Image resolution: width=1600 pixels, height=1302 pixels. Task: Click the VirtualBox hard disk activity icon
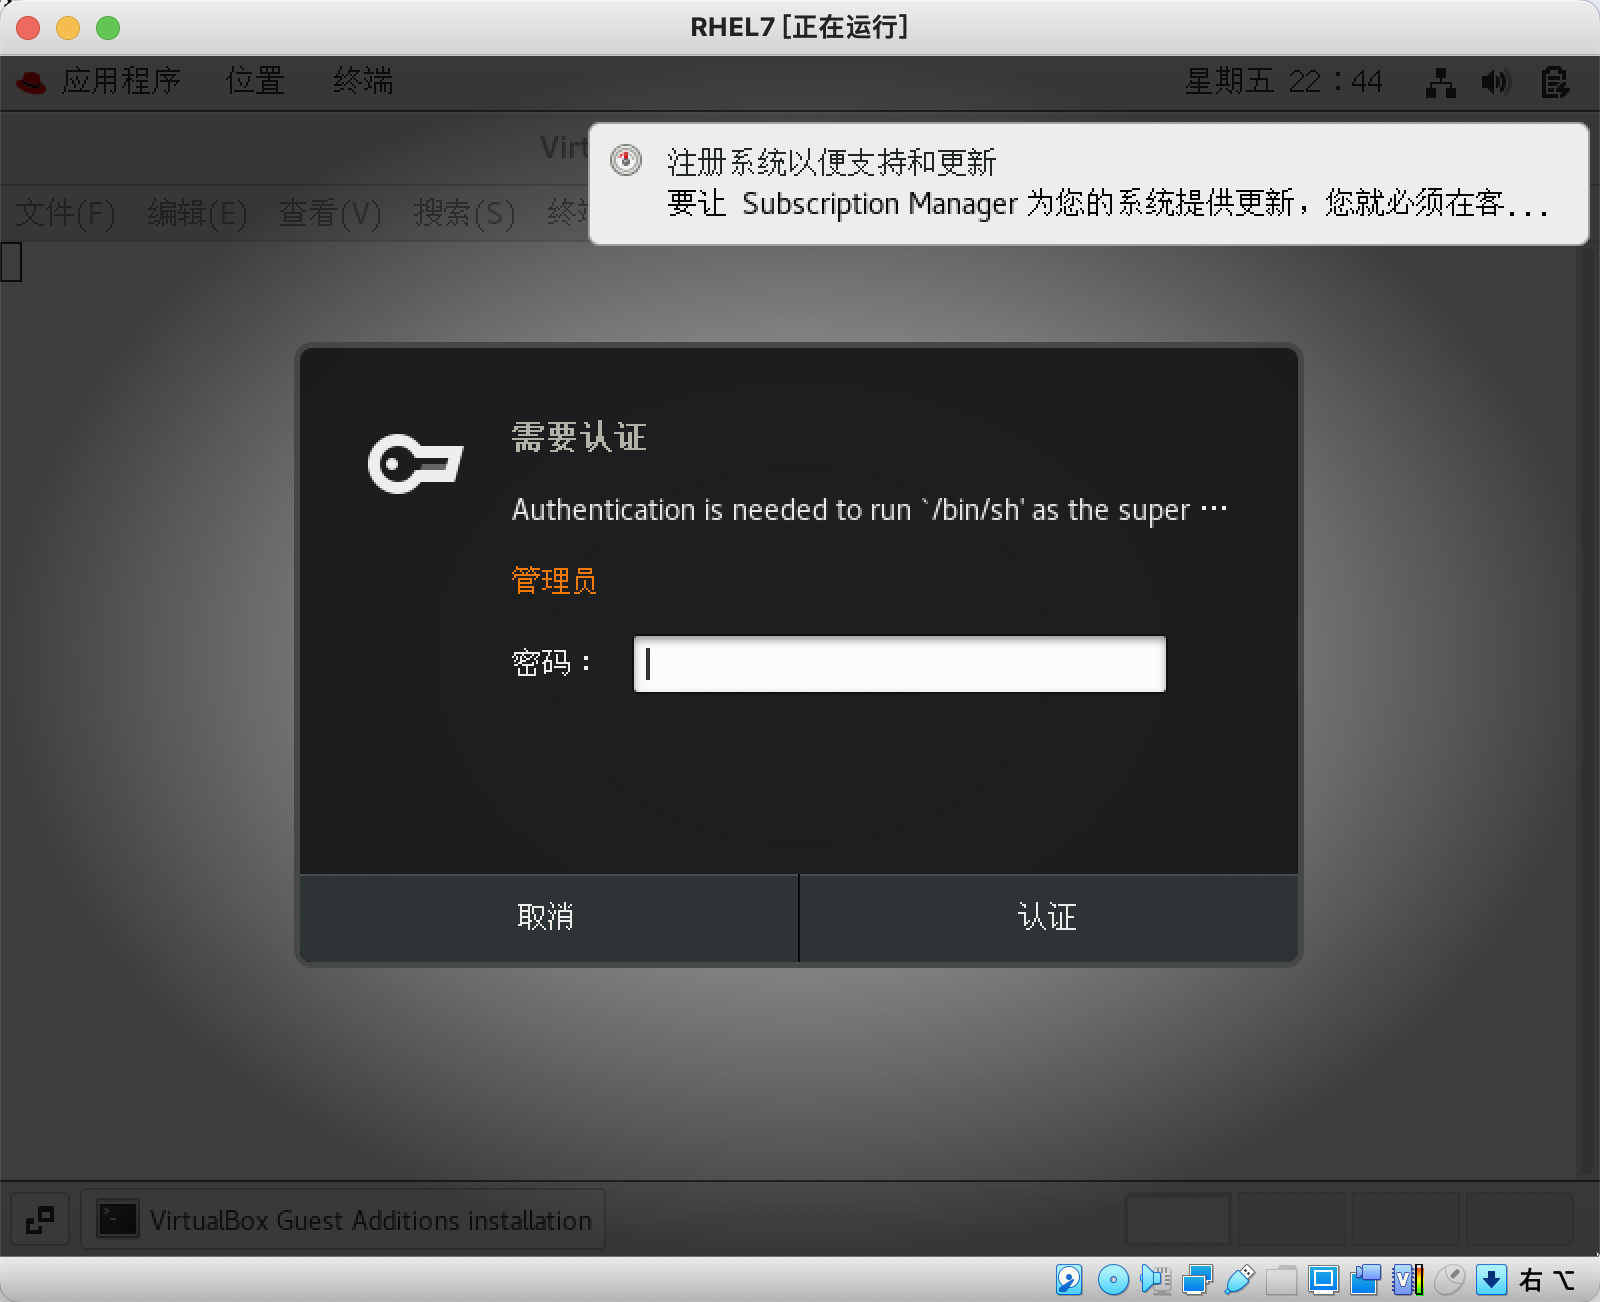(1069, 1280)
